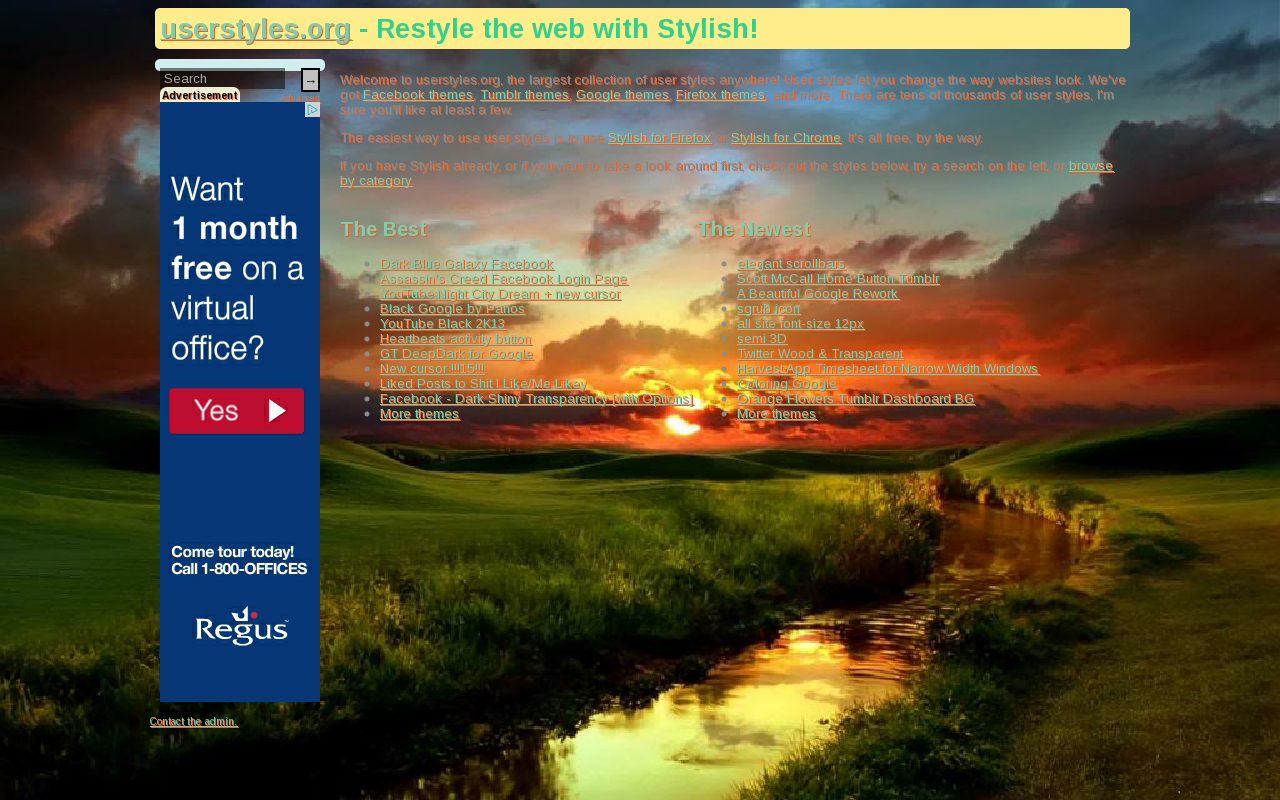Click 'The Newest' heading text
The width and height of the screenshot is (1280, 800).
(x=753, y=229)
